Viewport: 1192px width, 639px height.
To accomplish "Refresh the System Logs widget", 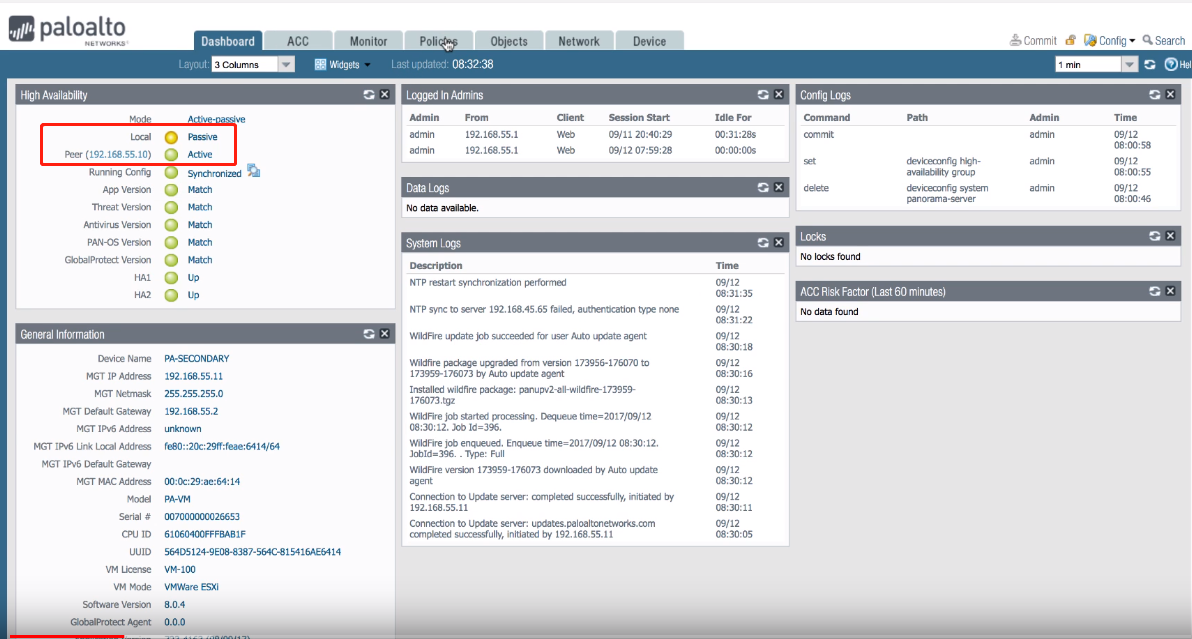I will pyautogui.click(x=764, y=243).
